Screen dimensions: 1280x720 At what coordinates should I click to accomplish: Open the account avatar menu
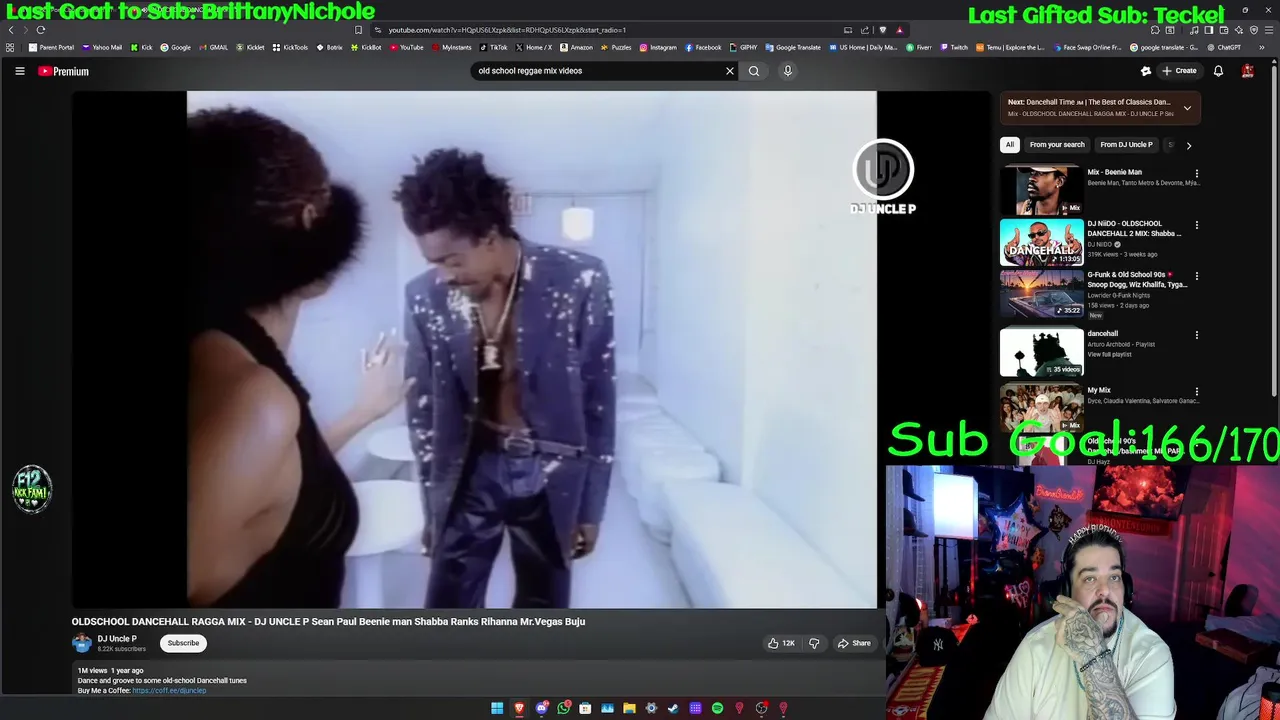tap(1247, 71)
